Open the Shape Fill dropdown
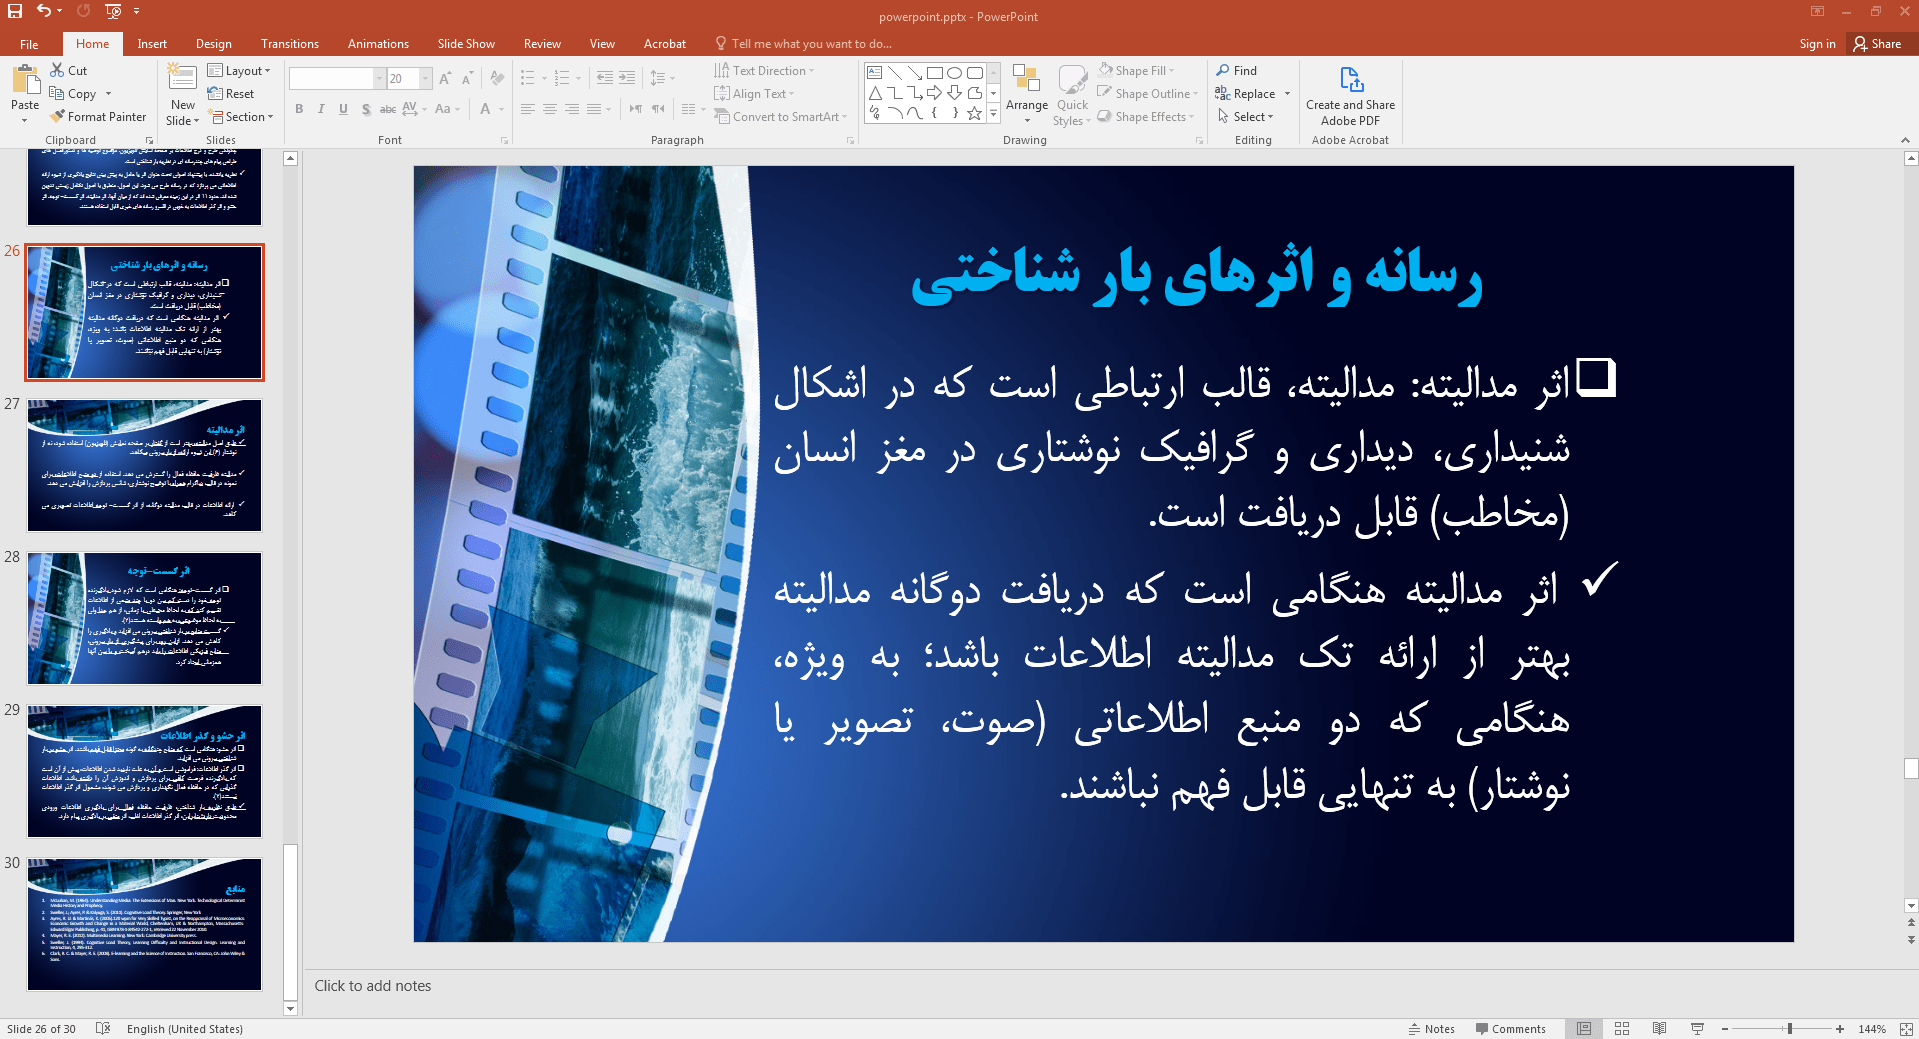The height and width of the screenshot is (1039, 1919). coord(1136,71)
